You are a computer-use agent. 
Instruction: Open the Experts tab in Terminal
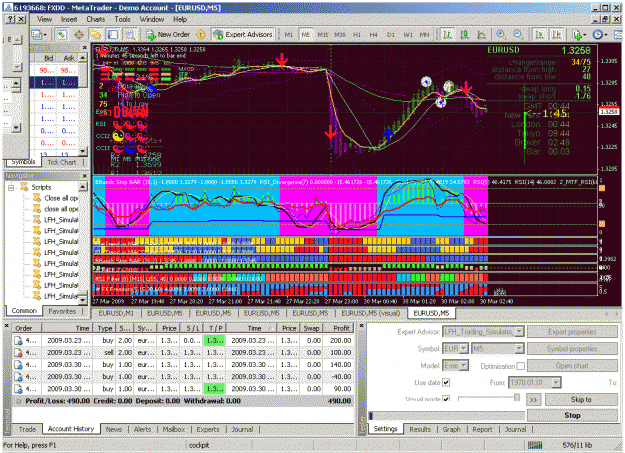click(208, 429)
